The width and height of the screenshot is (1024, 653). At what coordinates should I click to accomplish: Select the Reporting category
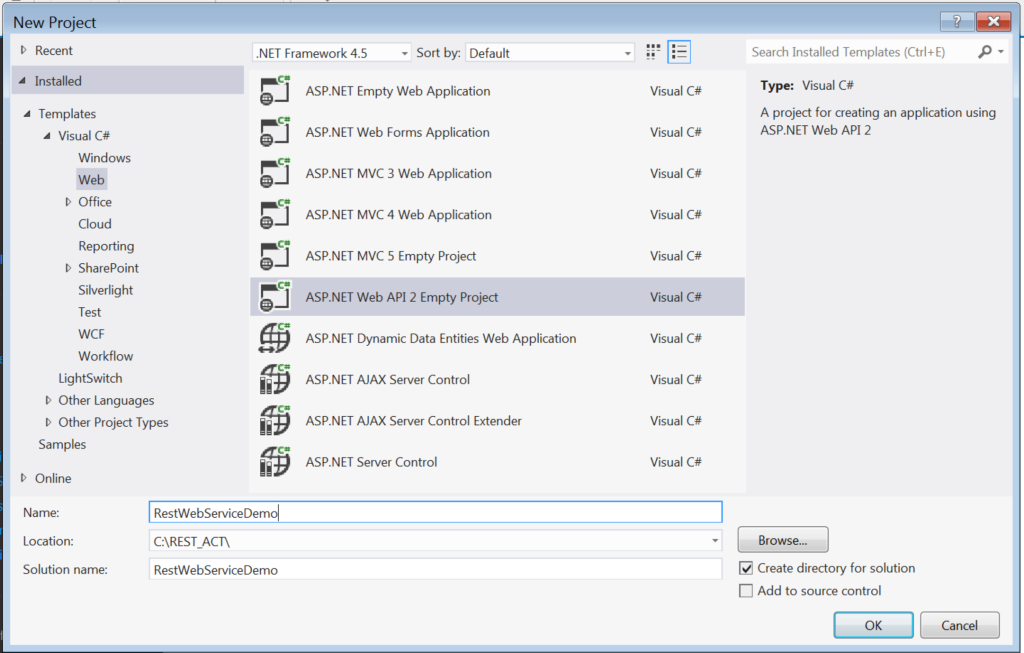[106, 246]
